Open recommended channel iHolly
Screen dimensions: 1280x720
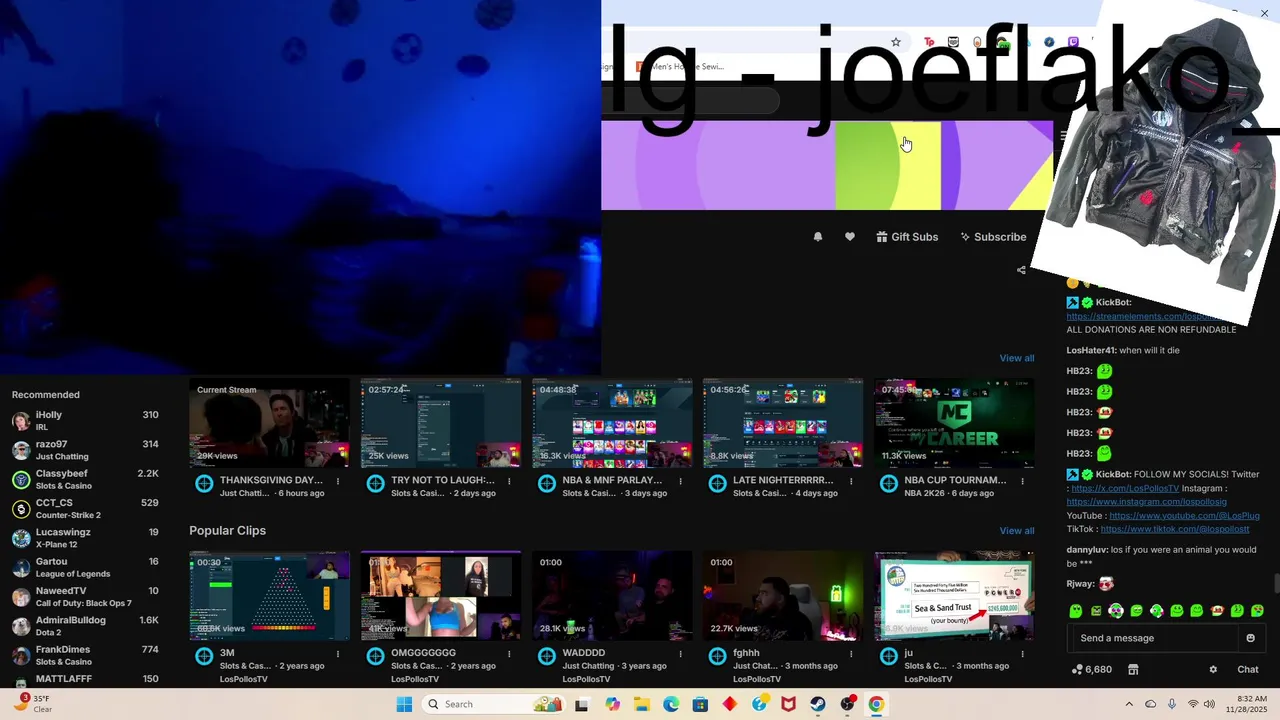tap(85, 420)
